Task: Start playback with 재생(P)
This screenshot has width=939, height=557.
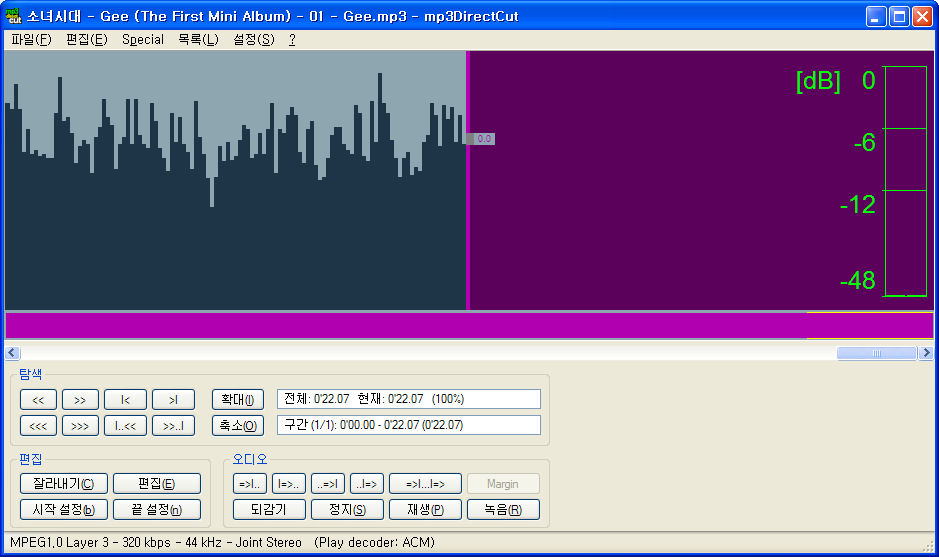Action: [425, 510]
